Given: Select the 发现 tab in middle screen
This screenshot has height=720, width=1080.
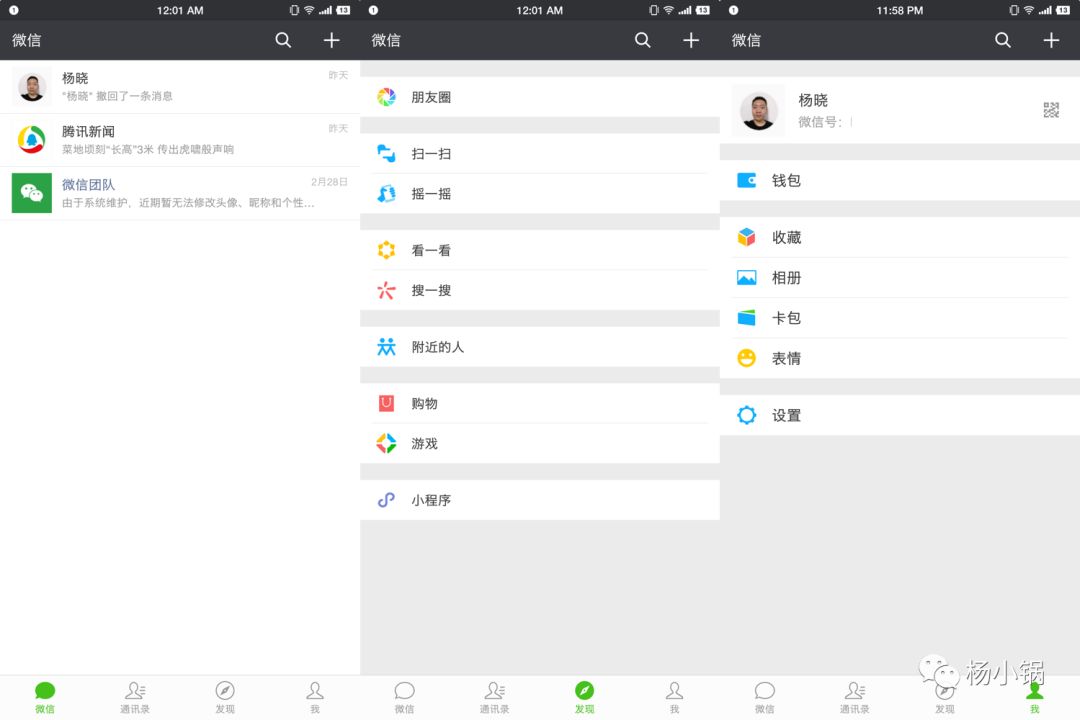Looking at the screenshot, I should [x=585, y=697].
